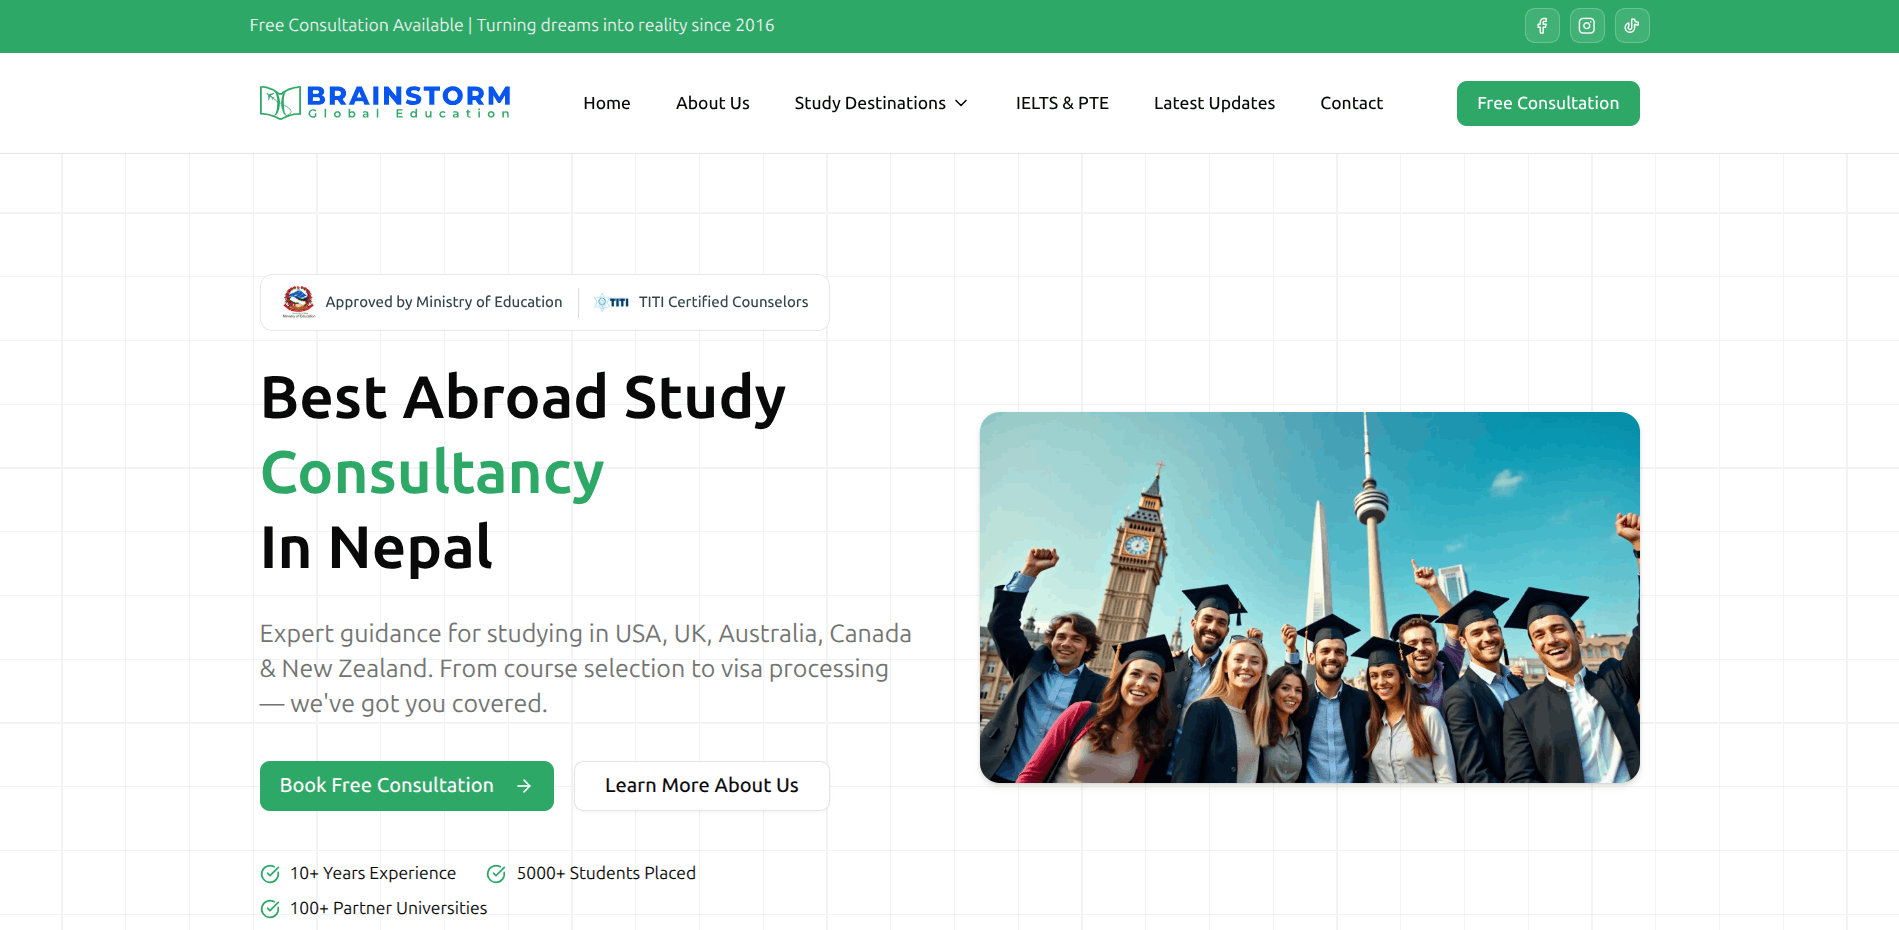Open the IELTS & PTE page
The image size is (1899, 930).
coord(1061,103)
